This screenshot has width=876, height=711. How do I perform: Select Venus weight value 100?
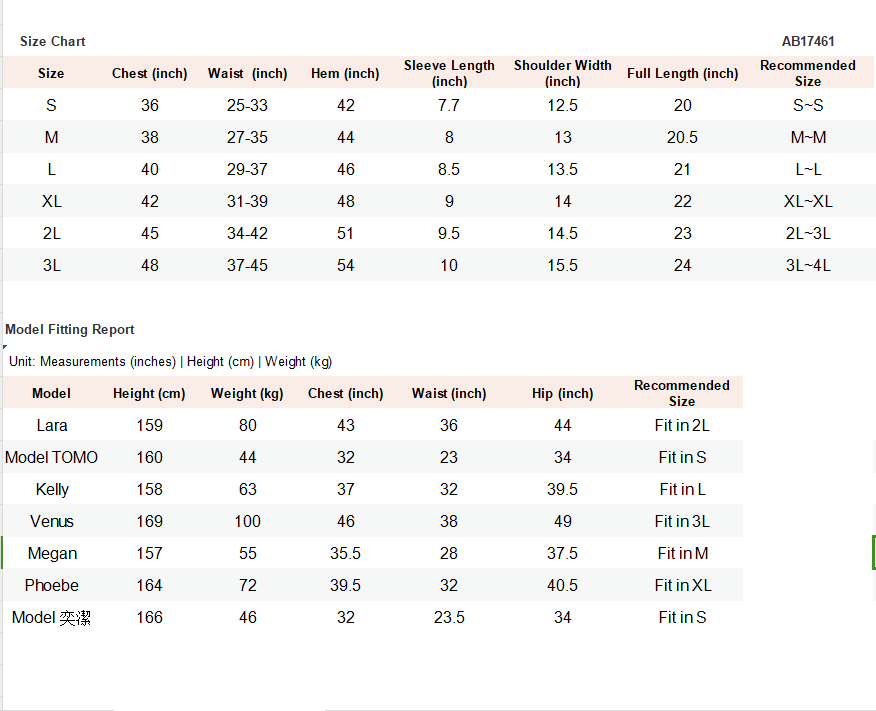(x=247, y=521)
